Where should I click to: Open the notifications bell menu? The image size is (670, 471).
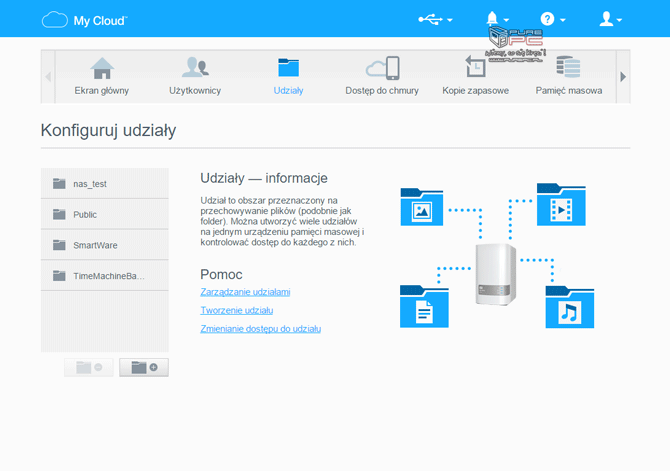pyautogui.click(x=497, y=19)
